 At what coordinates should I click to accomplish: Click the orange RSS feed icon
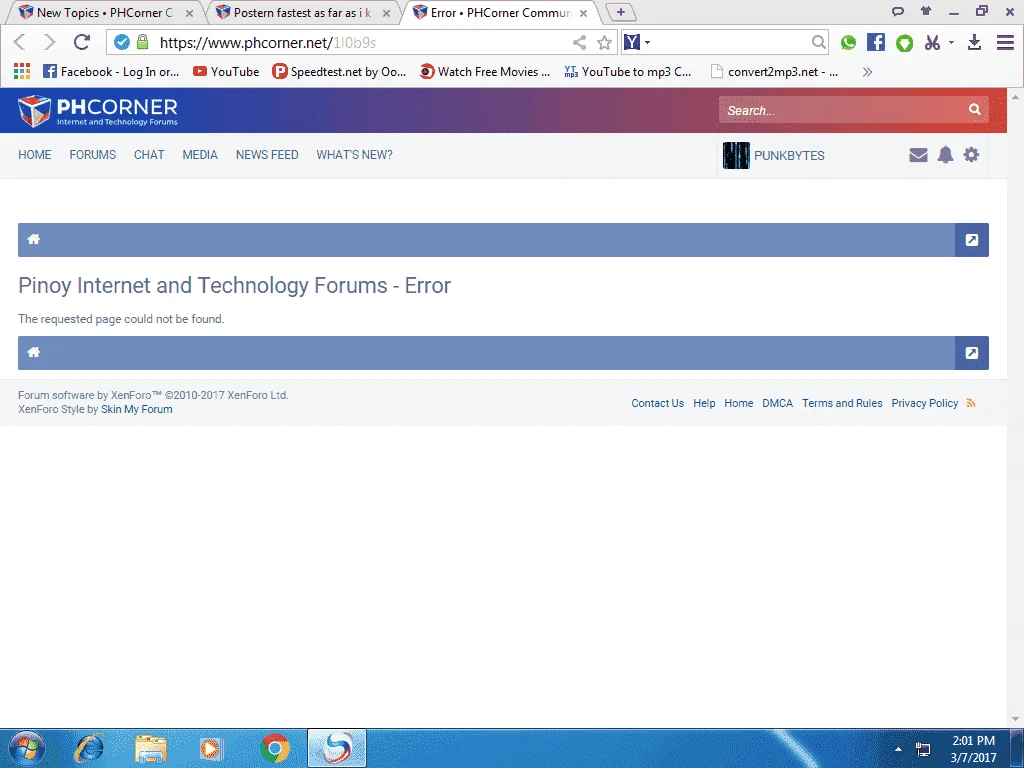click(971, 403)
